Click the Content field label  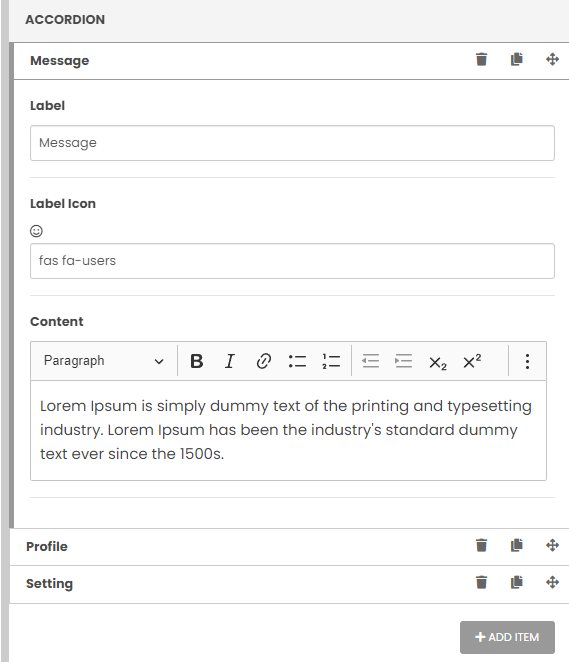coord(57,321)
